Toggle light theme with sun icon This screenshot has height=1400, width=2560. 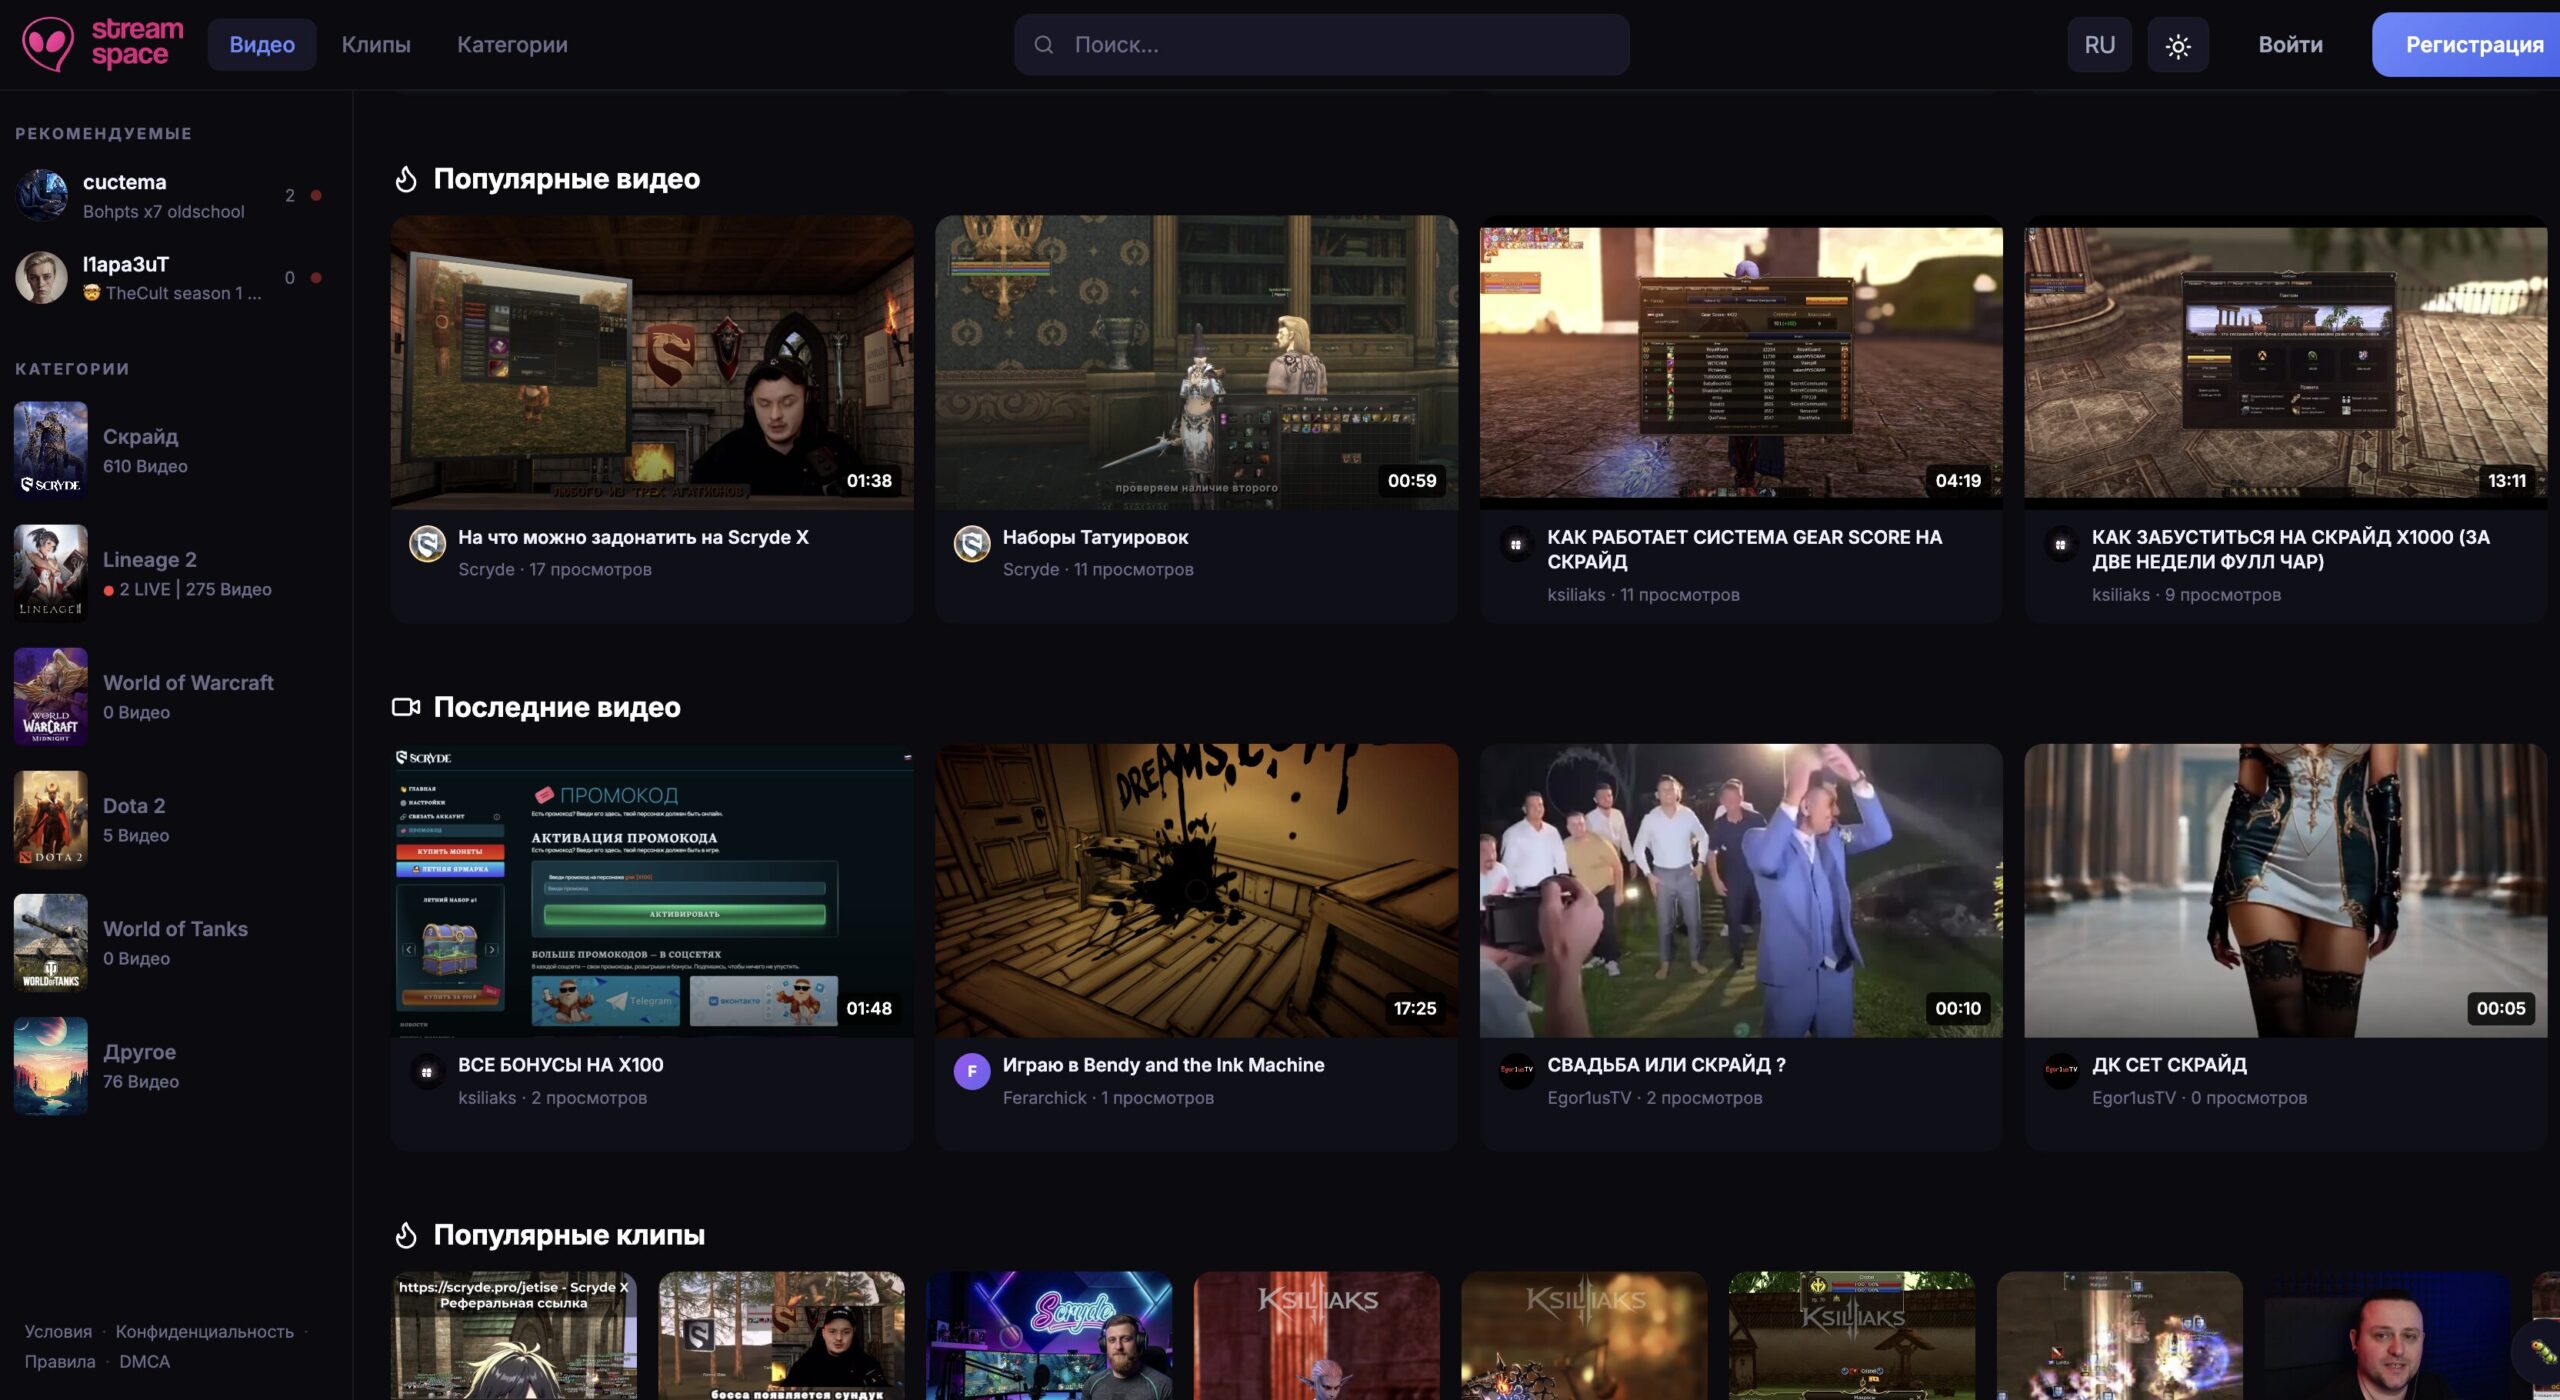[x=2178, y=45]
